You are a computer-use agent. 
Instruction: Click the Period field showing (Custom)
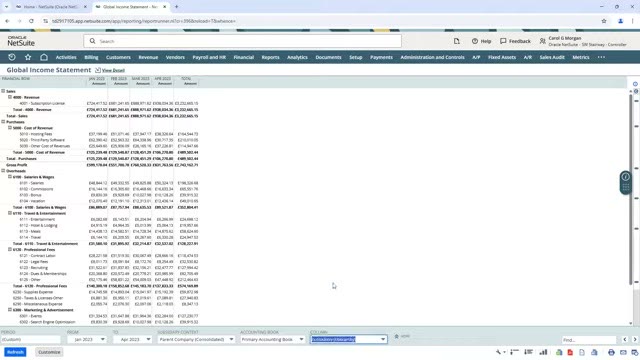click(31, 339)
